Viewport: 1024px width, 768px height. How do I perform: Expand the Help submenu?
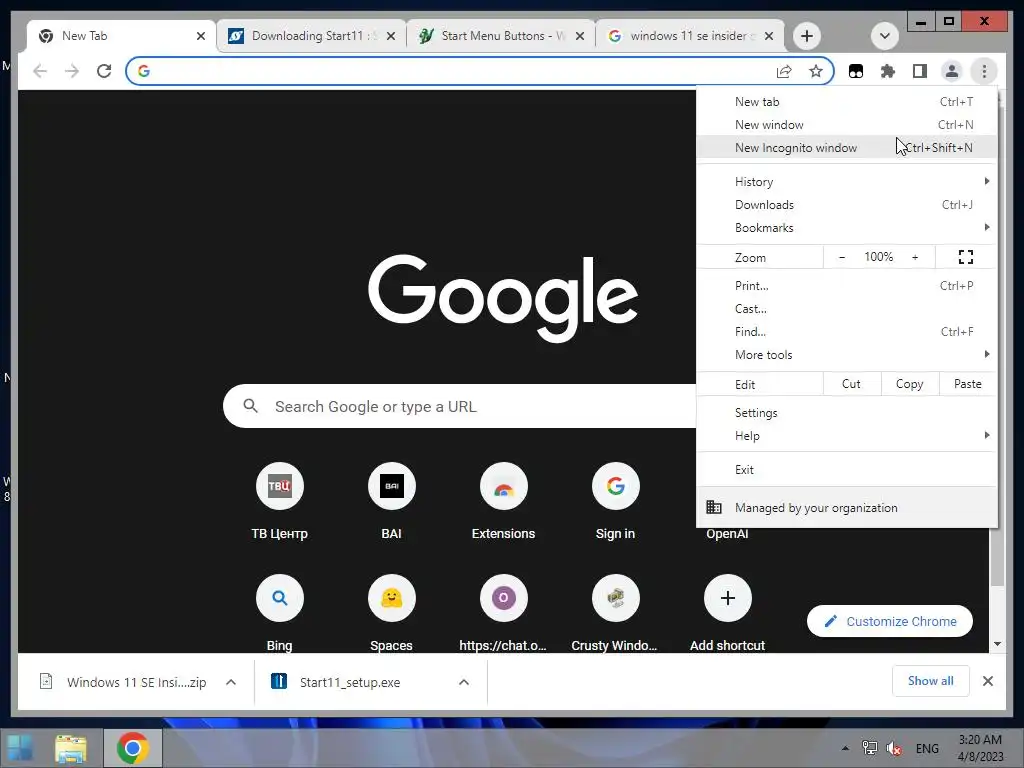tap(847, 436)
